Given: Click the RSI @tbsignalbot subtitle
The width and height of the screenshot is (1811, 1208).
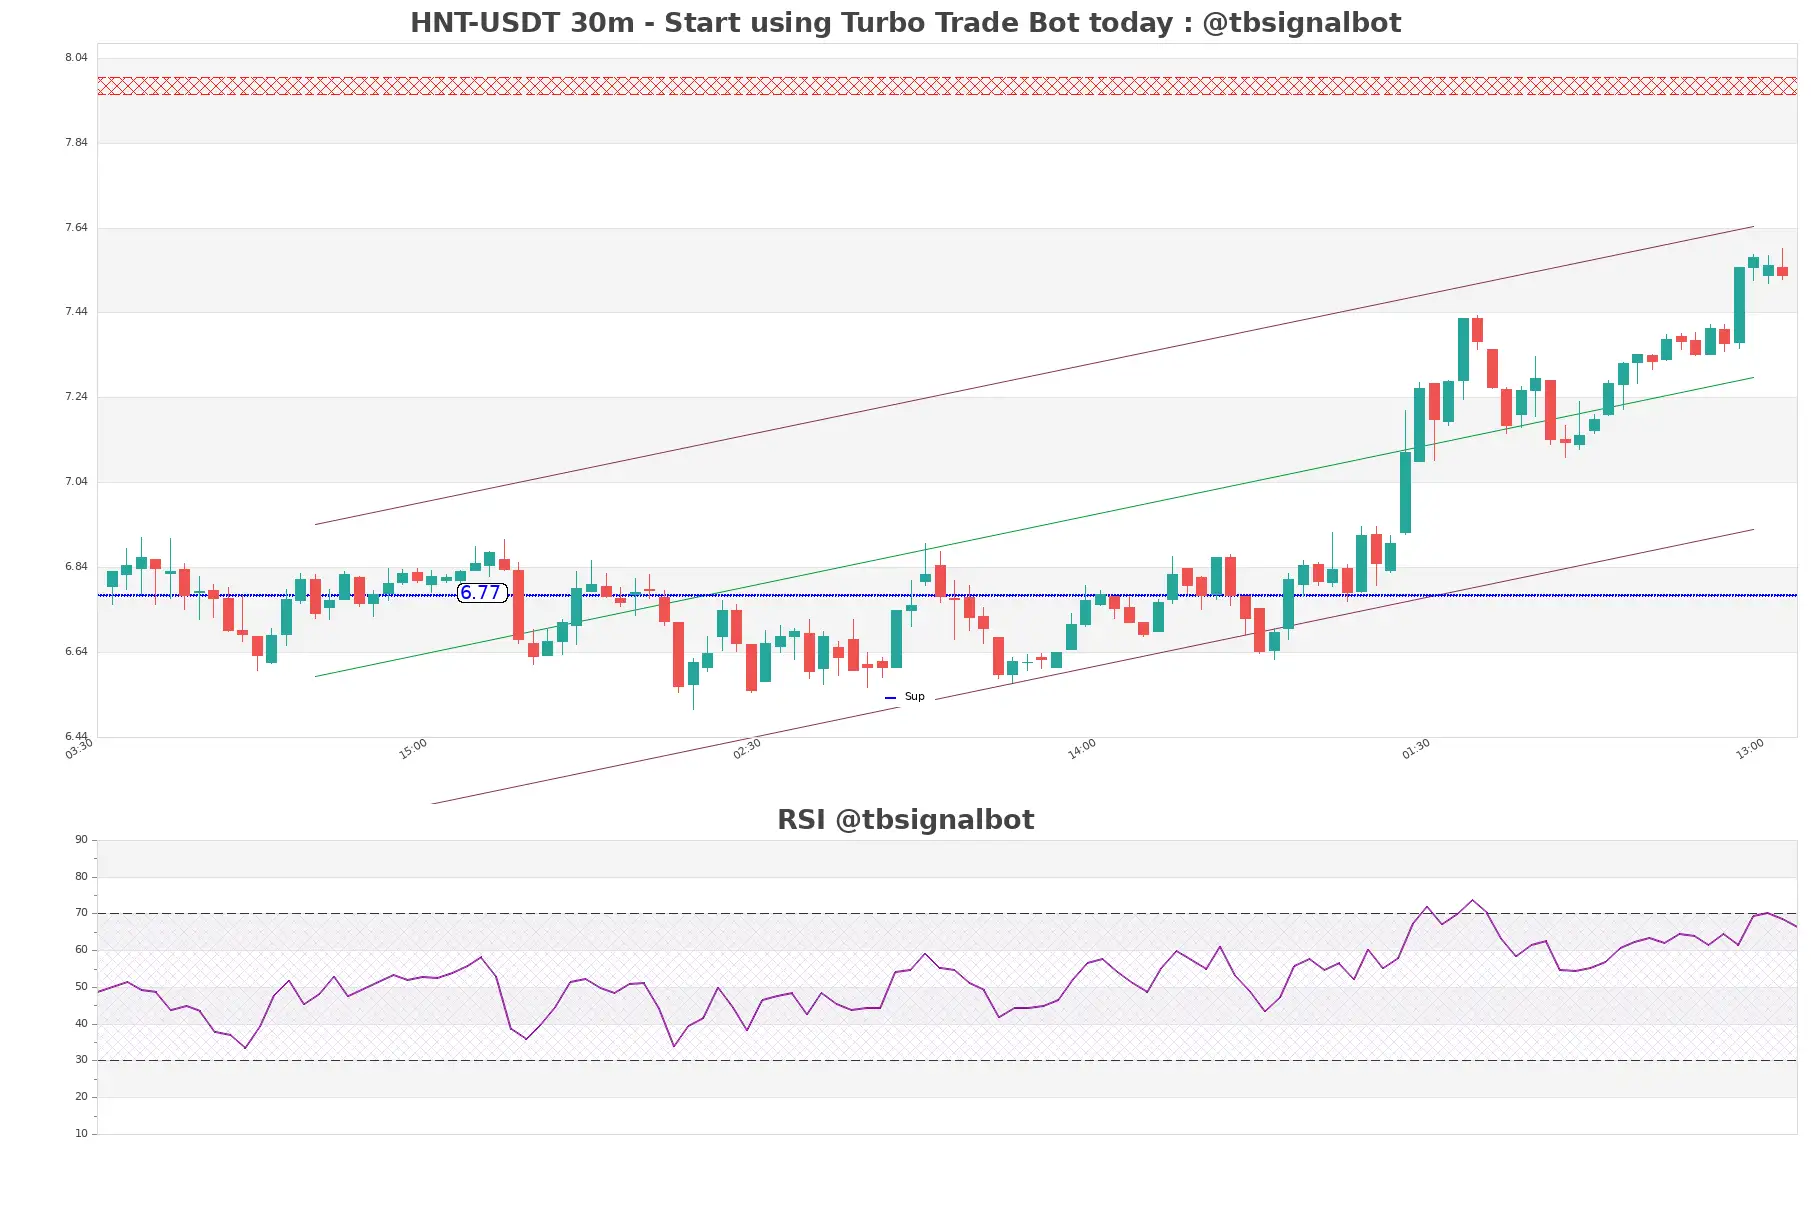Looking at the screenshot, I should pyautogui.click(x=905, y=820).
